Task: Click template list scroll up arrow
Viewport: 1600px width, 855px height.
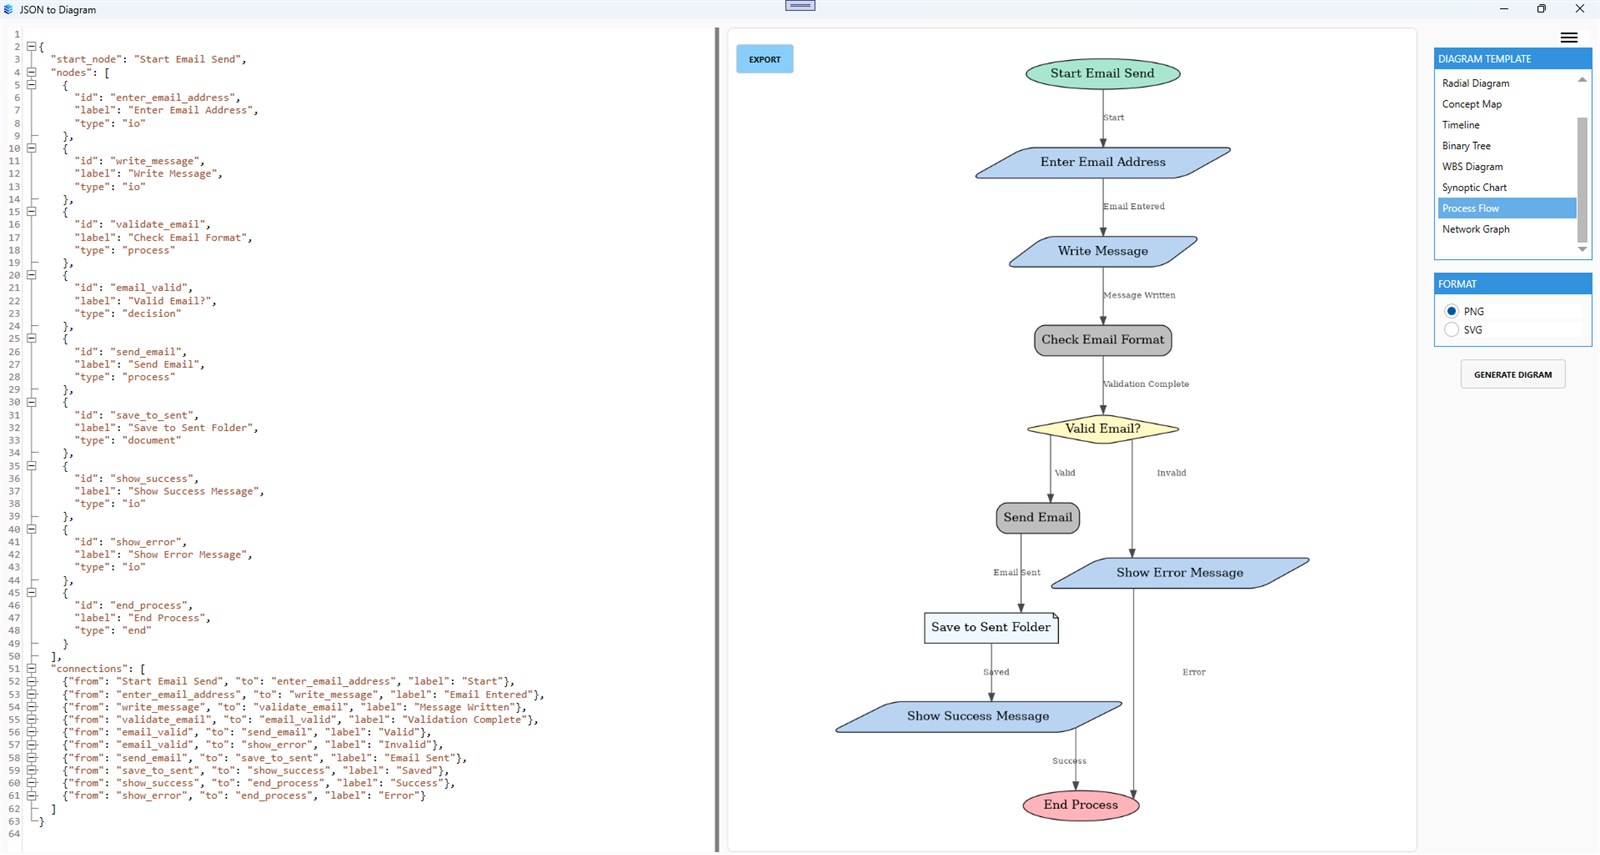Action: pyautogui.click(x=1582, y=79)
